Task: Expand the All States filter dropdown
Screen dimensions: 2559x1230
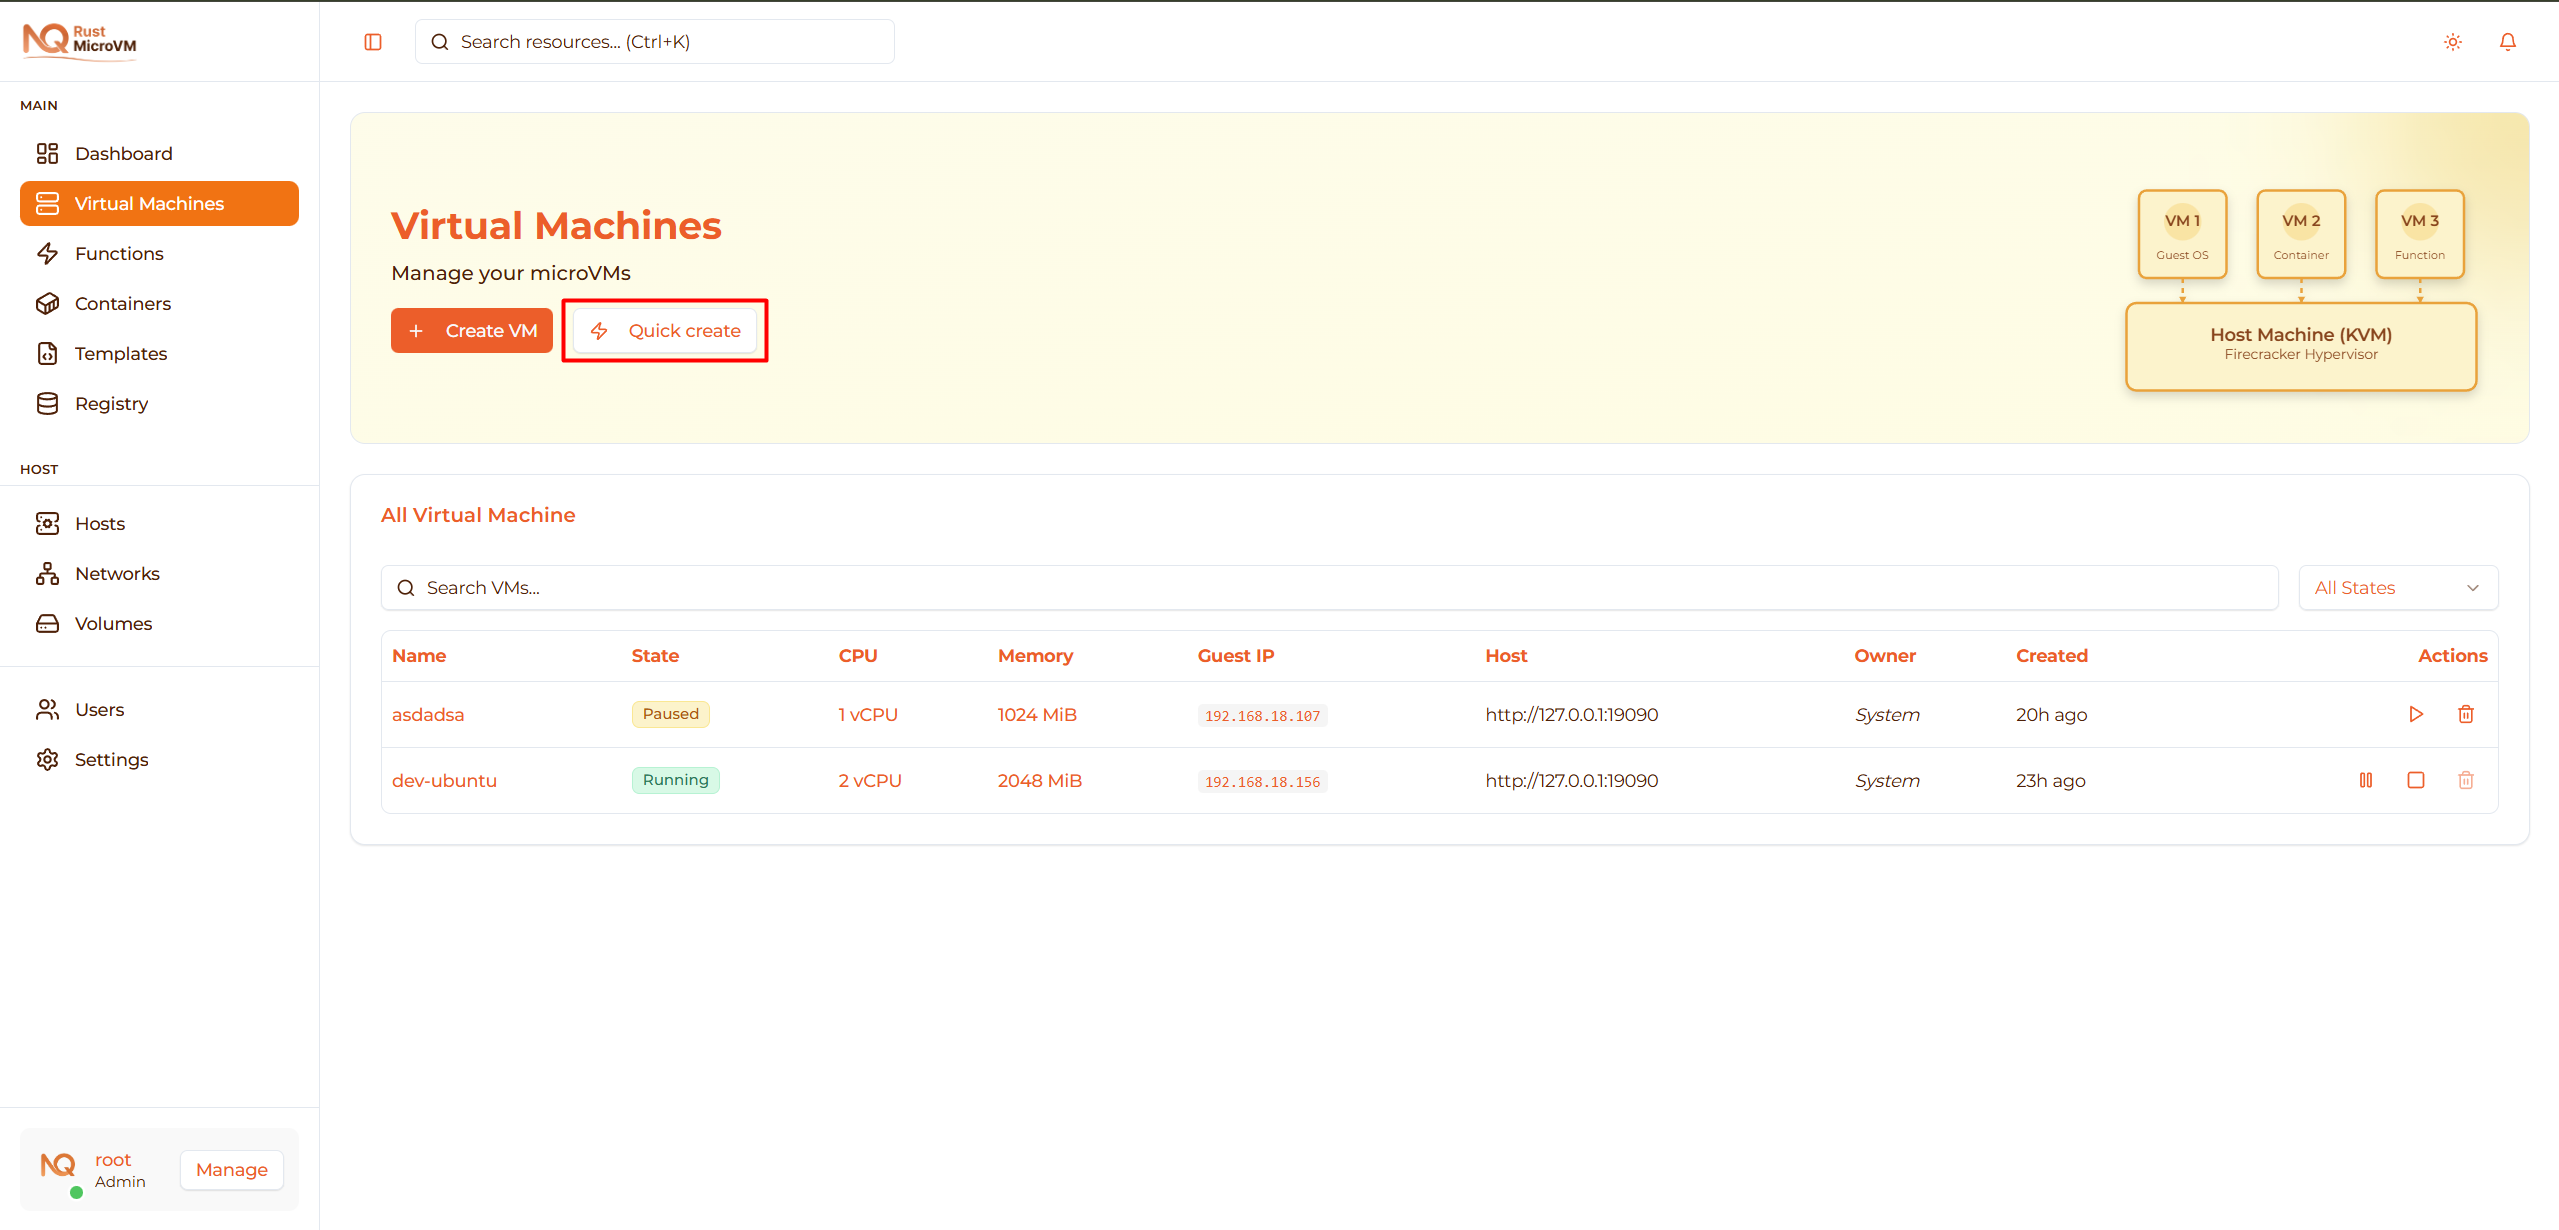Action: (2397, 588)
